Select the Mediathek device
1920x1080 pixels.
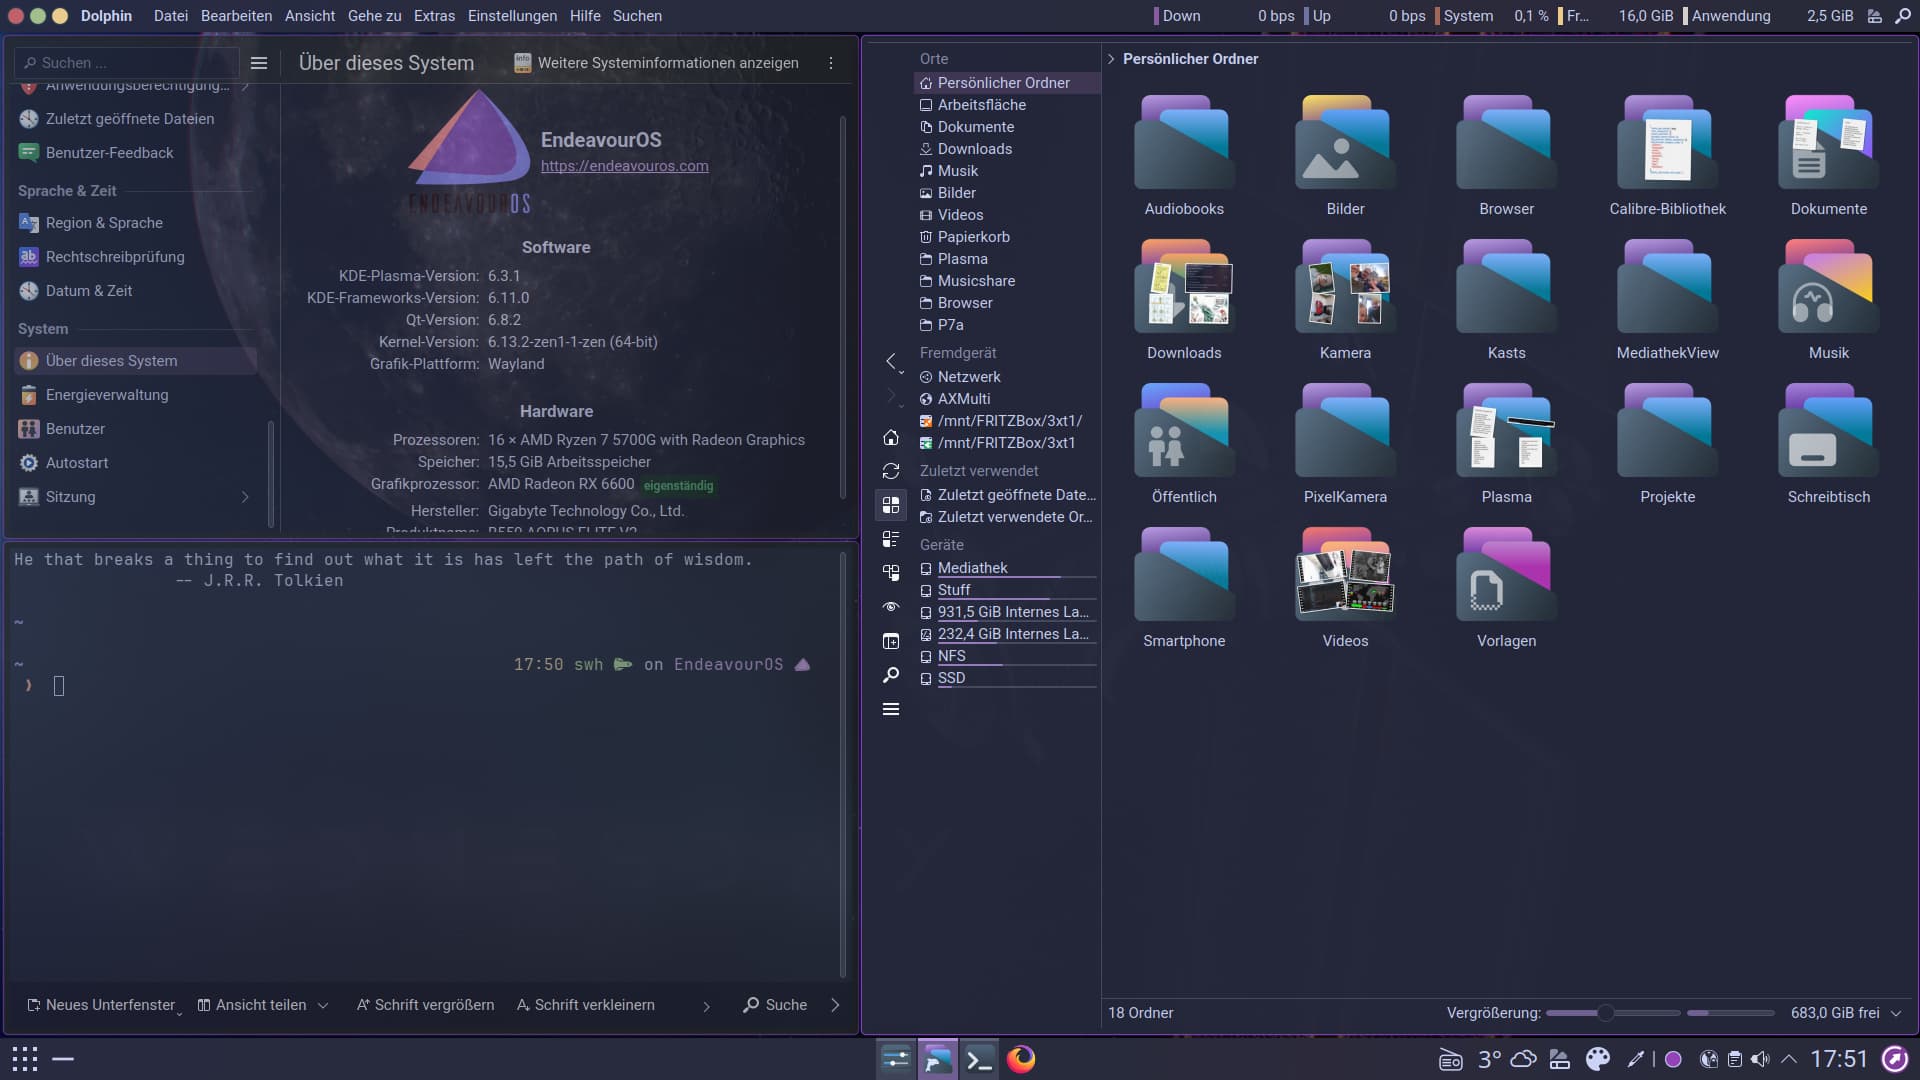tap(1007, 568)
